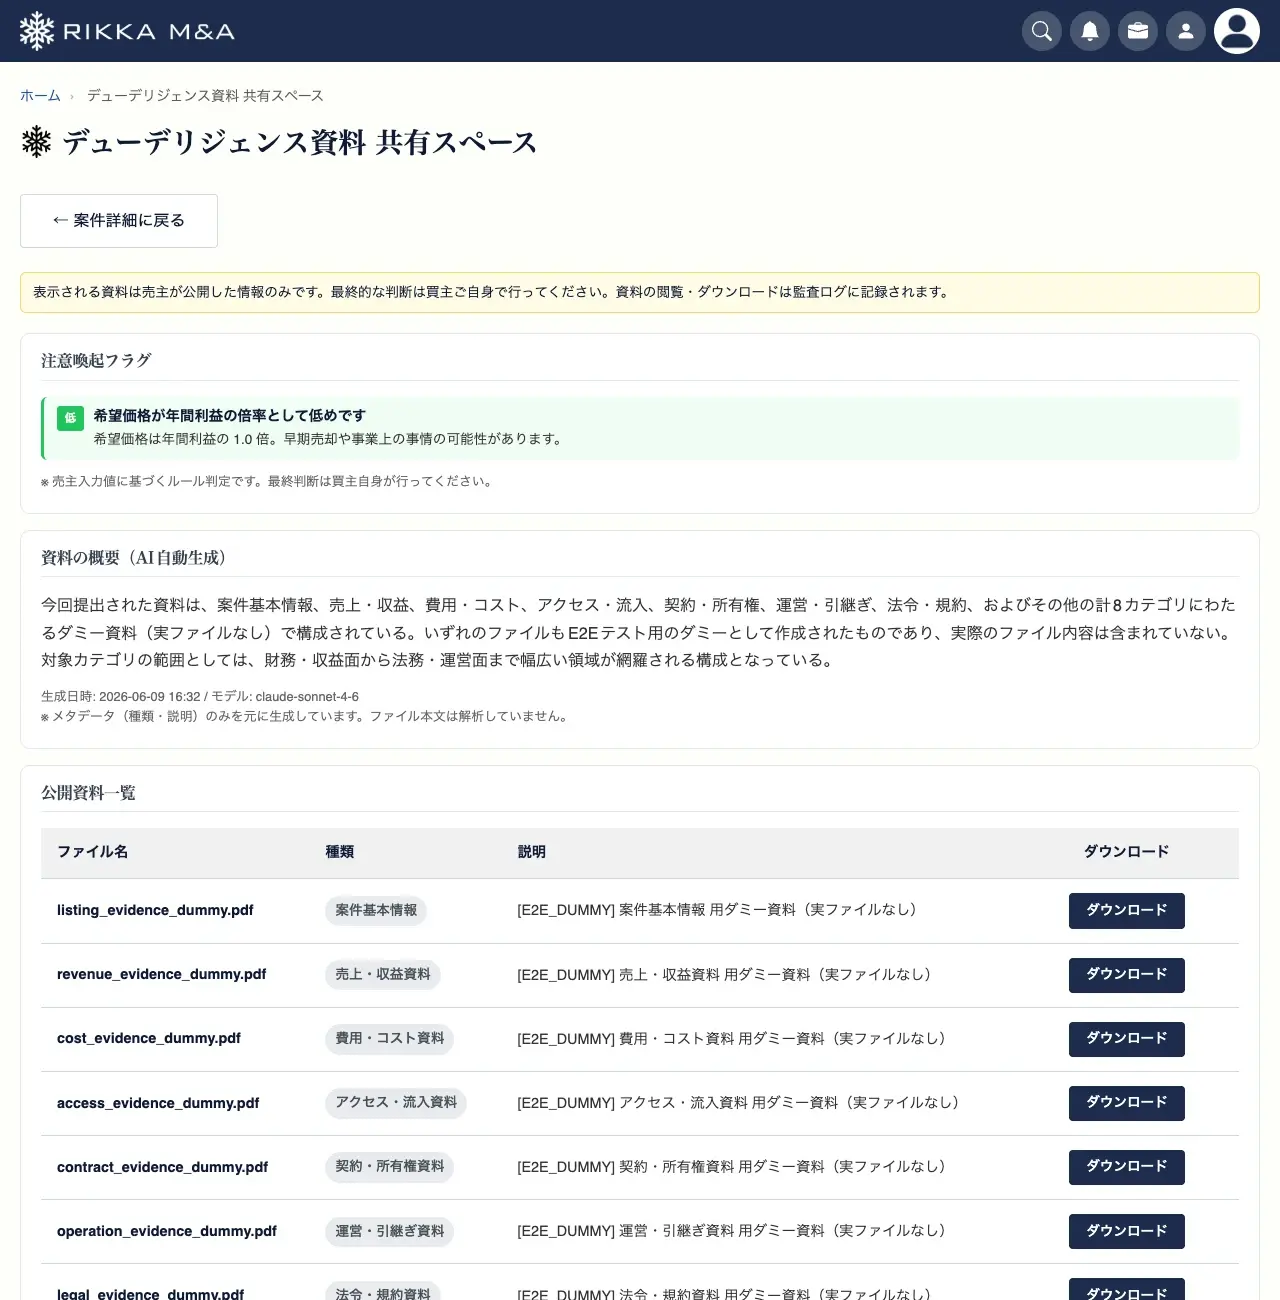Screen dimensions: 1280x1300
Task: Click the description for 運営・引継ぎ資料 用ダミー資料
Action: [x=731, y=1231]
